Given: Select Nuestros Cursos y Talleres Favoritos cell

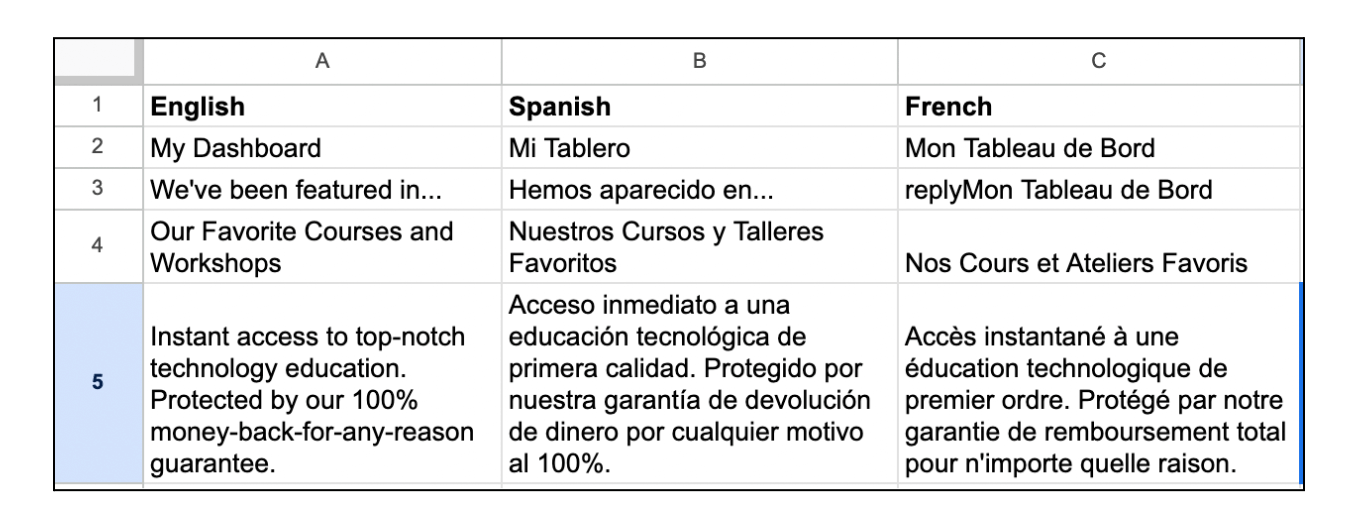Looking at the screenshot, I should tap(699, 247).
